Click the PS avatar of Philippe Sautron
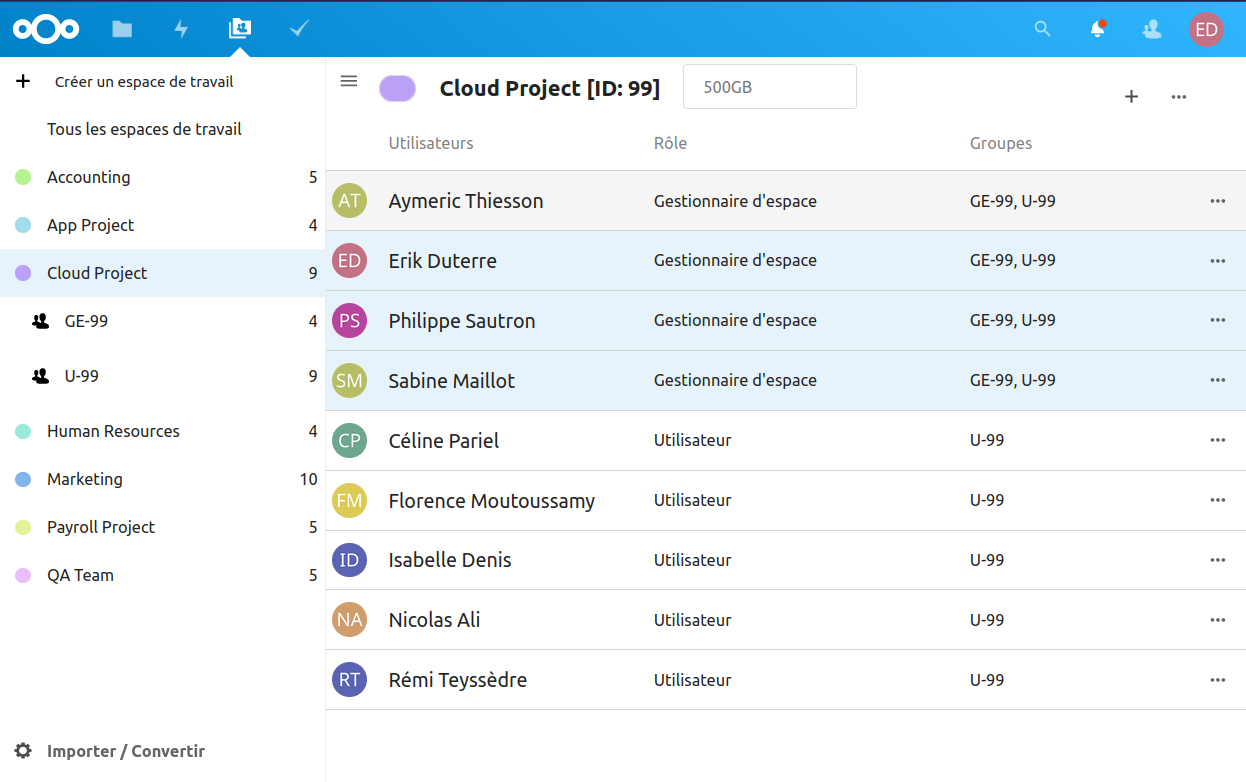1246x782 pixels. (x=349, y=321)
